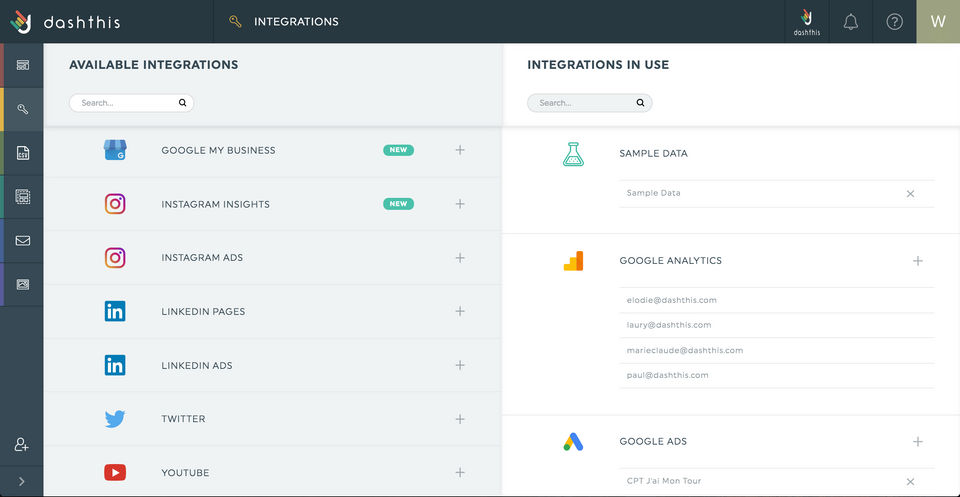Open the dashboards icon in left sidebar

coord(23,65)
